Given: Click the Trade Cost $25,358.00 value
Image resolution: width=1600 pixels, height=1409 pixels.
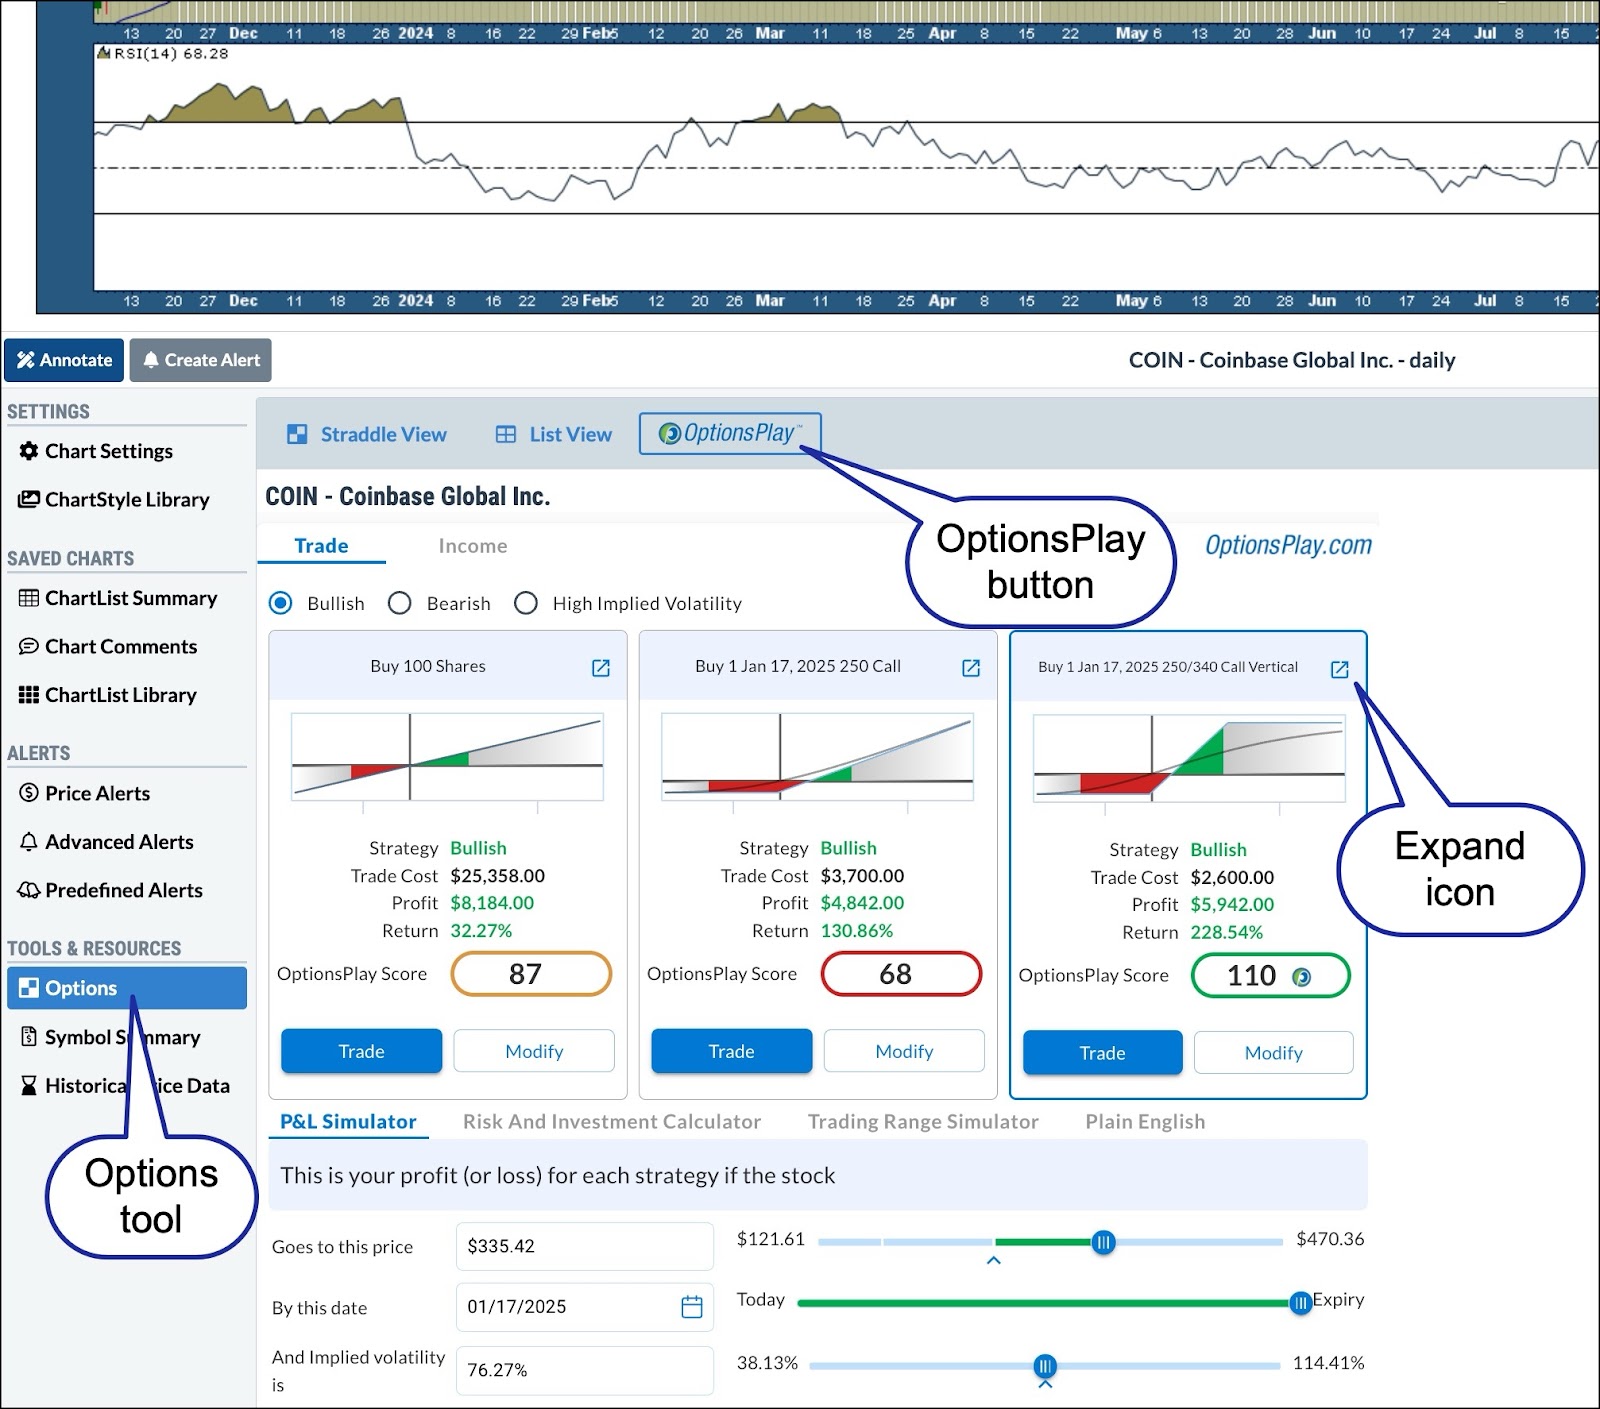Looking at the screenshot, I should (x=497, y=876).
